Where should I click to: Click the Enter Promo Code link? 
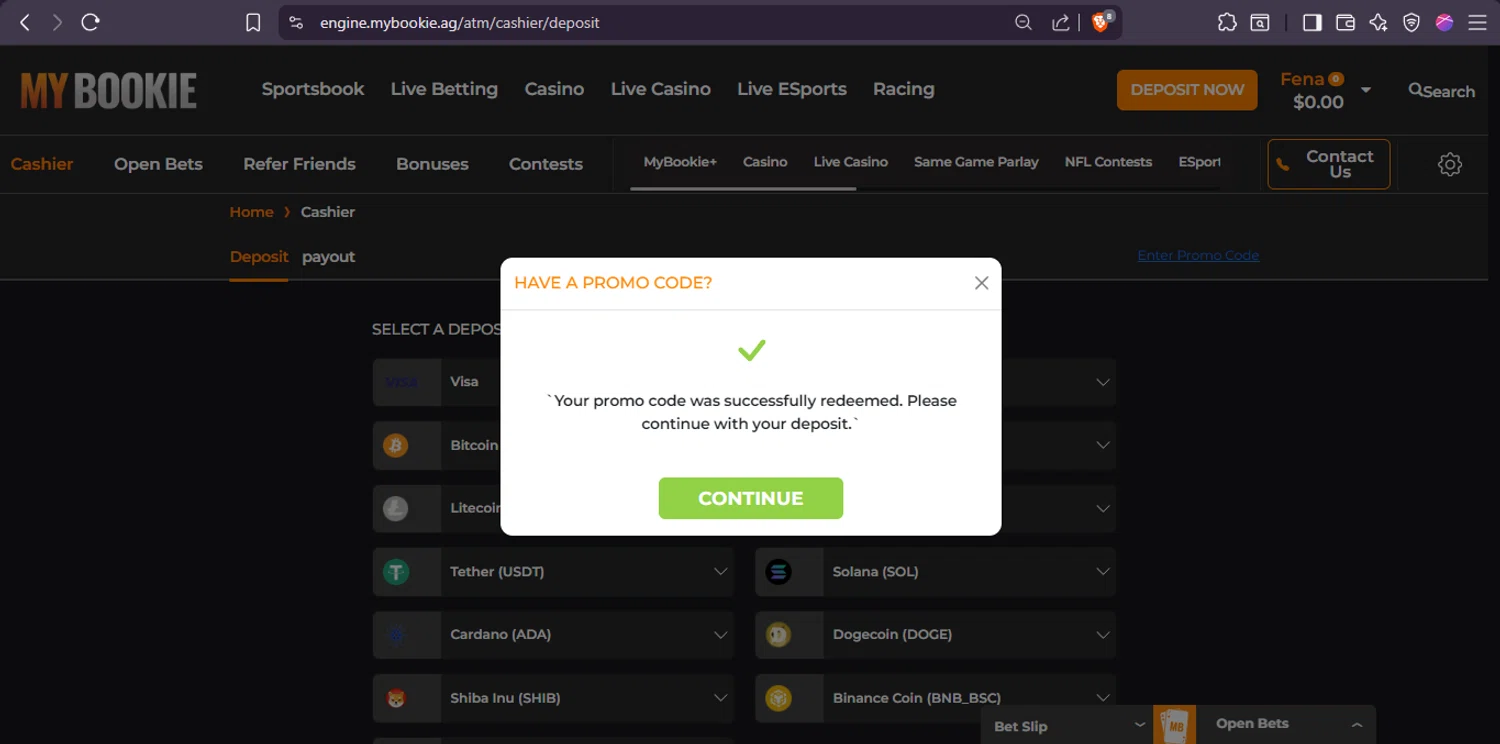(x=1198, y=255)
